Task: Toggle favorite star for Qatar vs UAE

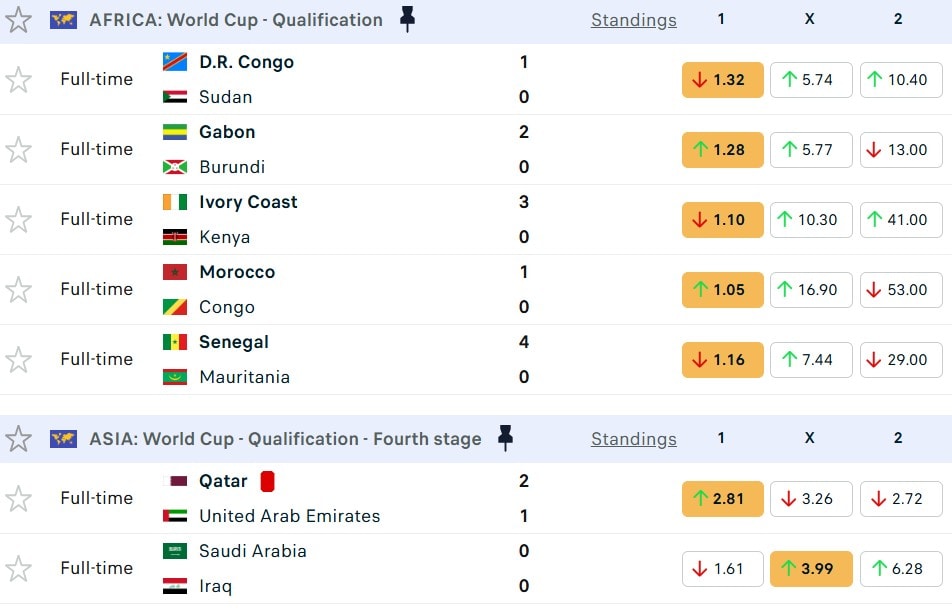Action: click(x=19, y=499)
